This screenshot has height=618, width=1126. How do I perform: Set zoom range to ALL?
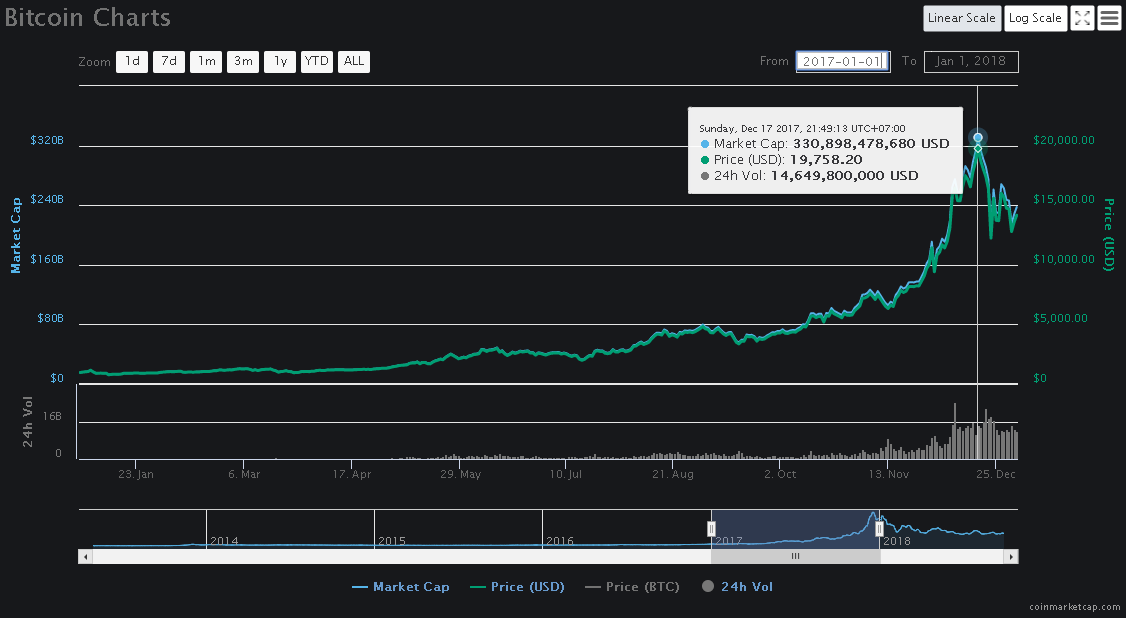point(354,61)
